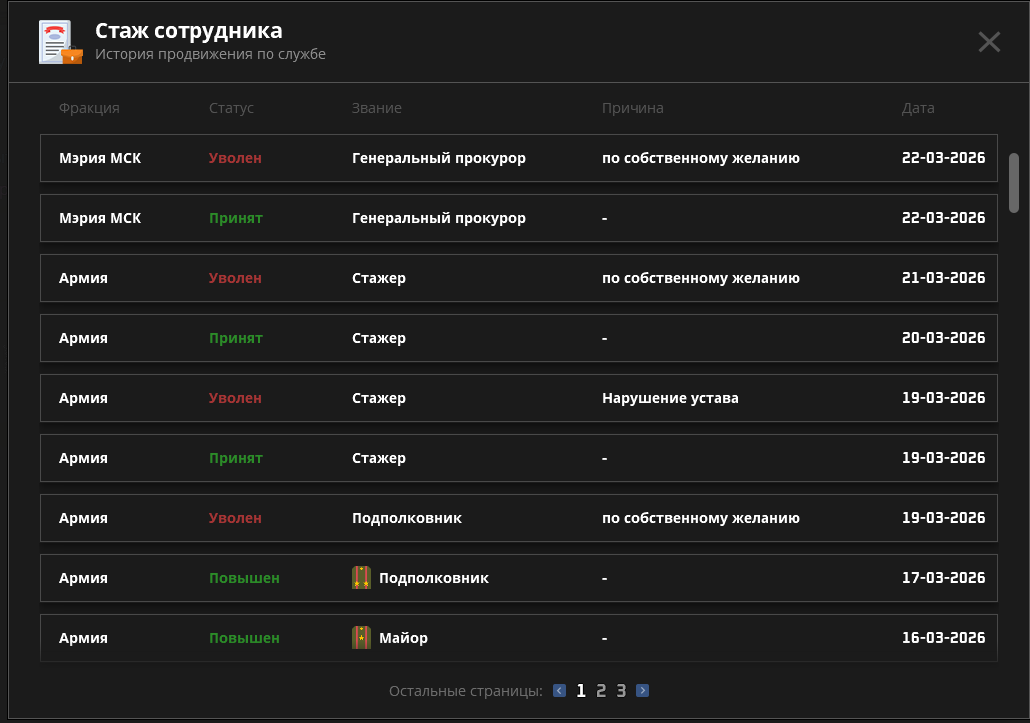The height and width of the screenshot is (723, 1030).
Task: Click the Статус column header
Action: coord(231,108)
